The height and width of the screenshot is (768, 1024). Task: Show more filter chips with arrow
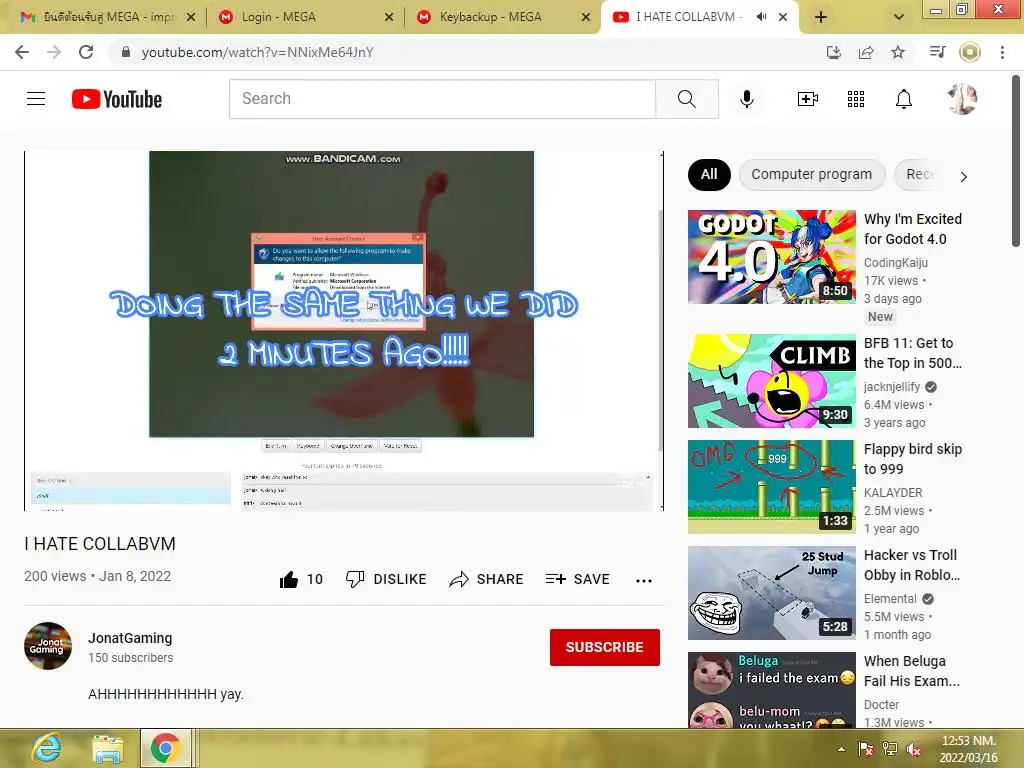(x=963, y=176)
